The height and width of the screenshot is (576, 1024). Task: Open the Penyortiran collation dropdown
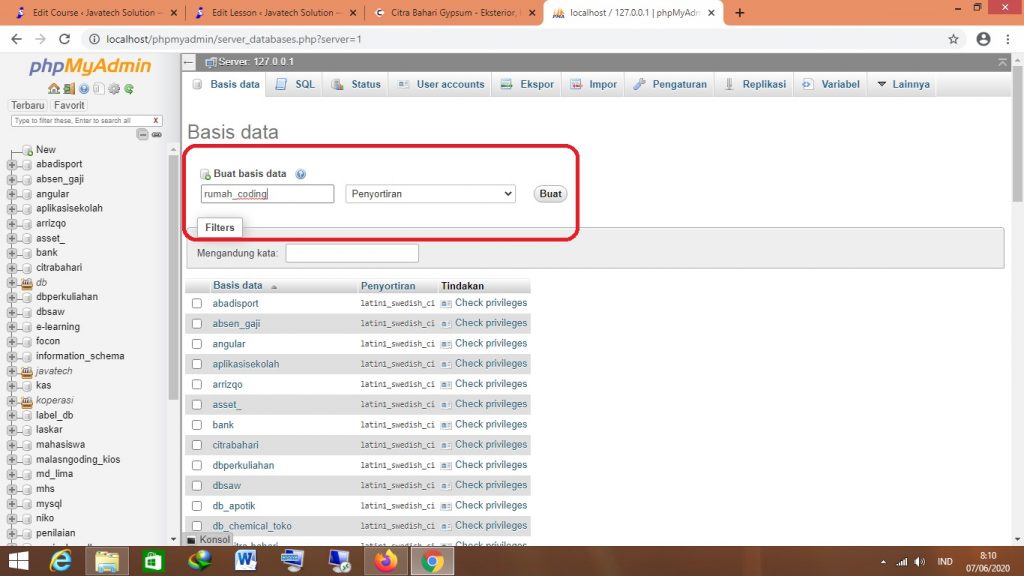(x=430, y=194)
